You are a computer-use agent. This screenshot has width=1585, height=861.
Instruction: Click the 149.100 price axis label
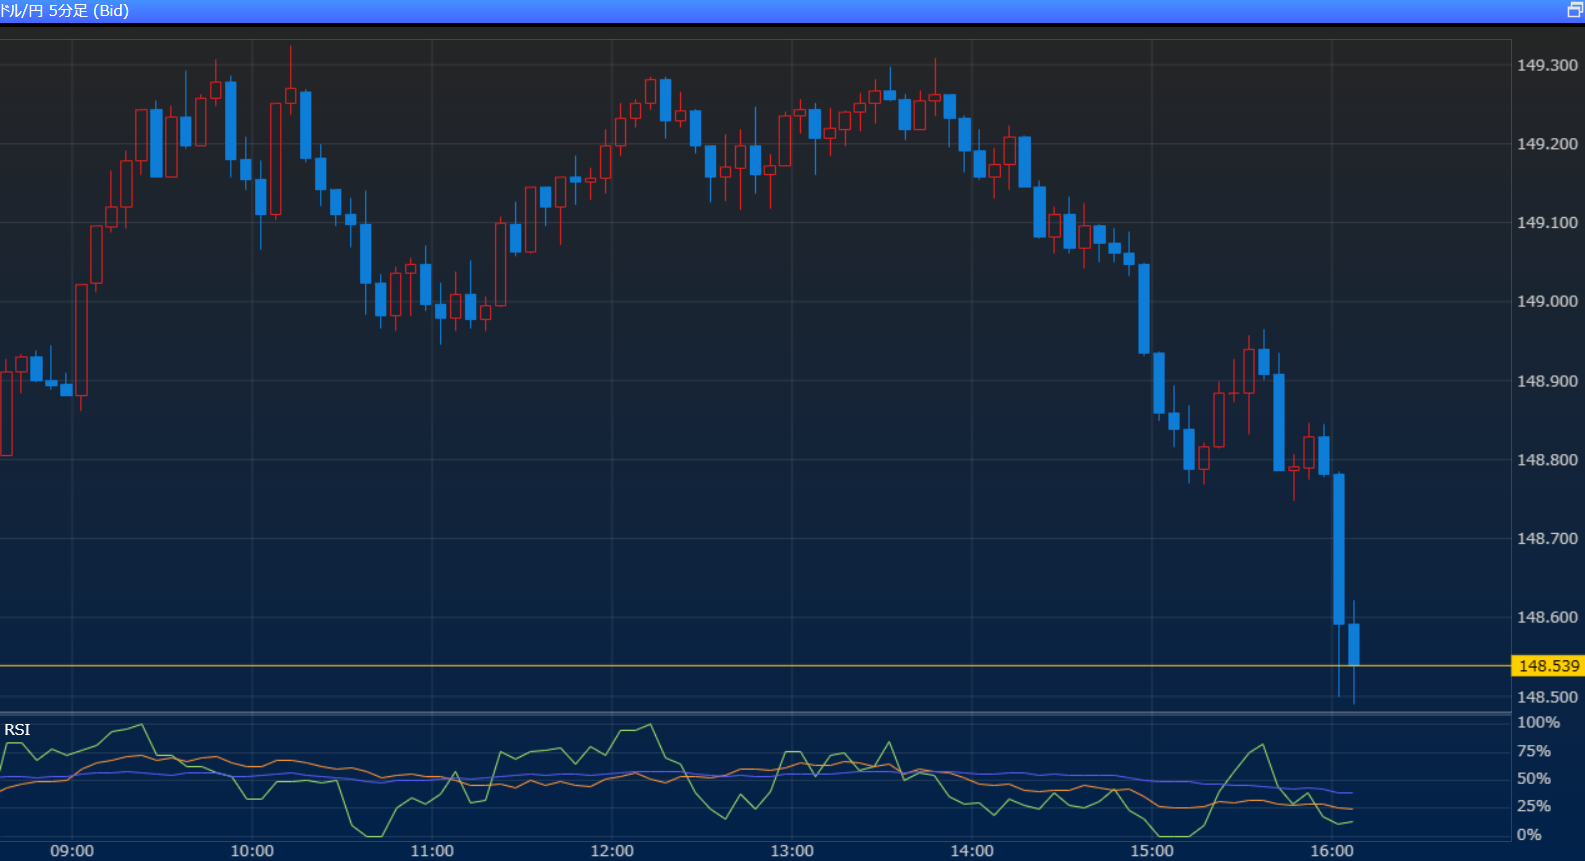[x=1547, y=223]
